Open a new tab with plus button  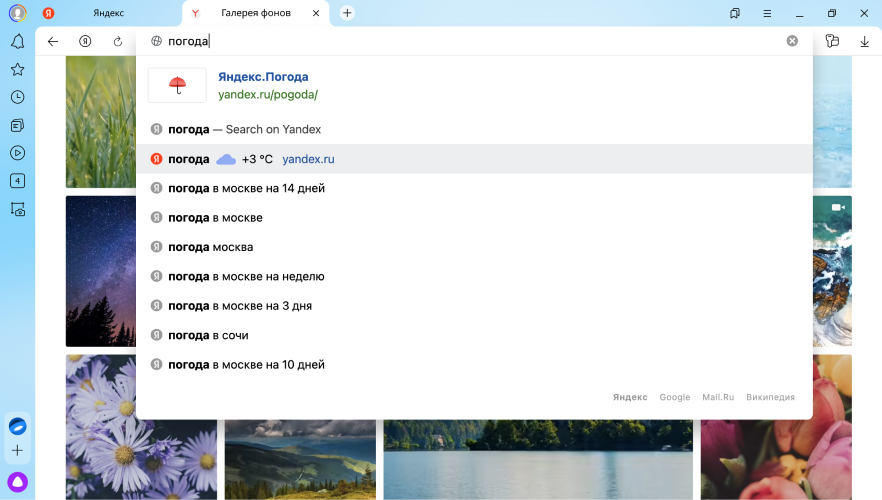[347, 13]
